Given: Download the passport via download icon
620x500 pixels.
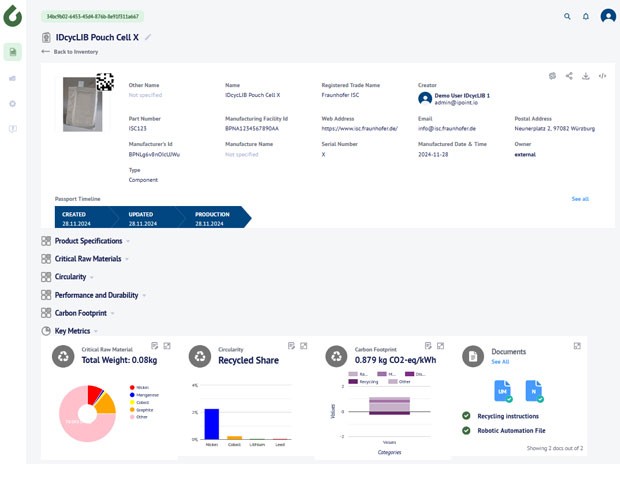Looking at the screenshot, I should point(586,76).
